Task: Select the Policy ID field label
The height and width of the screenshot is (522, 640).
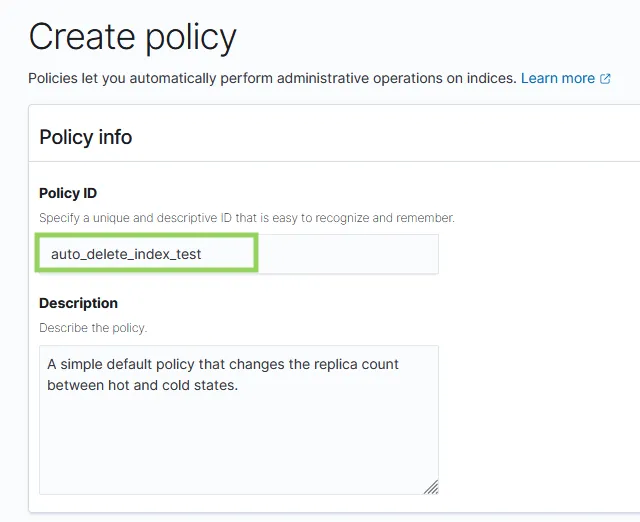Action: pos(68,193)
